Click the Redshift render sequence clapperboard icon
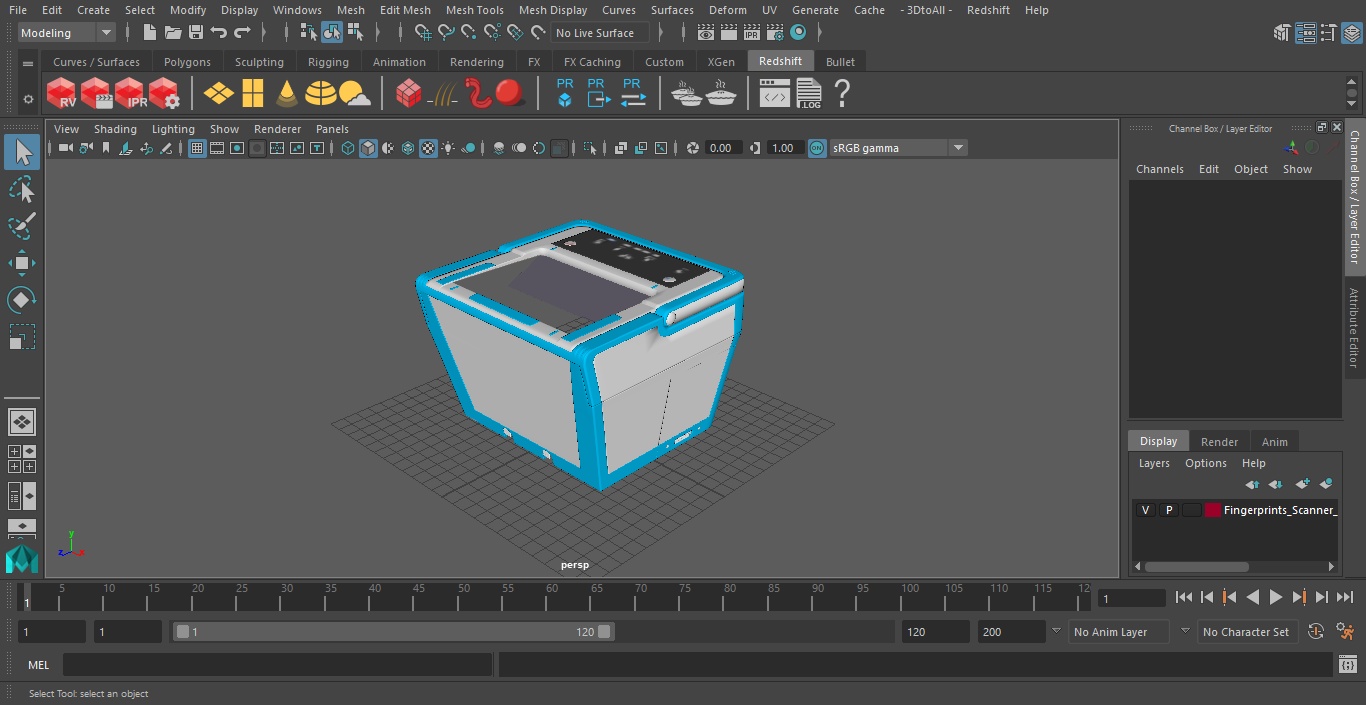The image size is (1366, 705). coord(96,94)
